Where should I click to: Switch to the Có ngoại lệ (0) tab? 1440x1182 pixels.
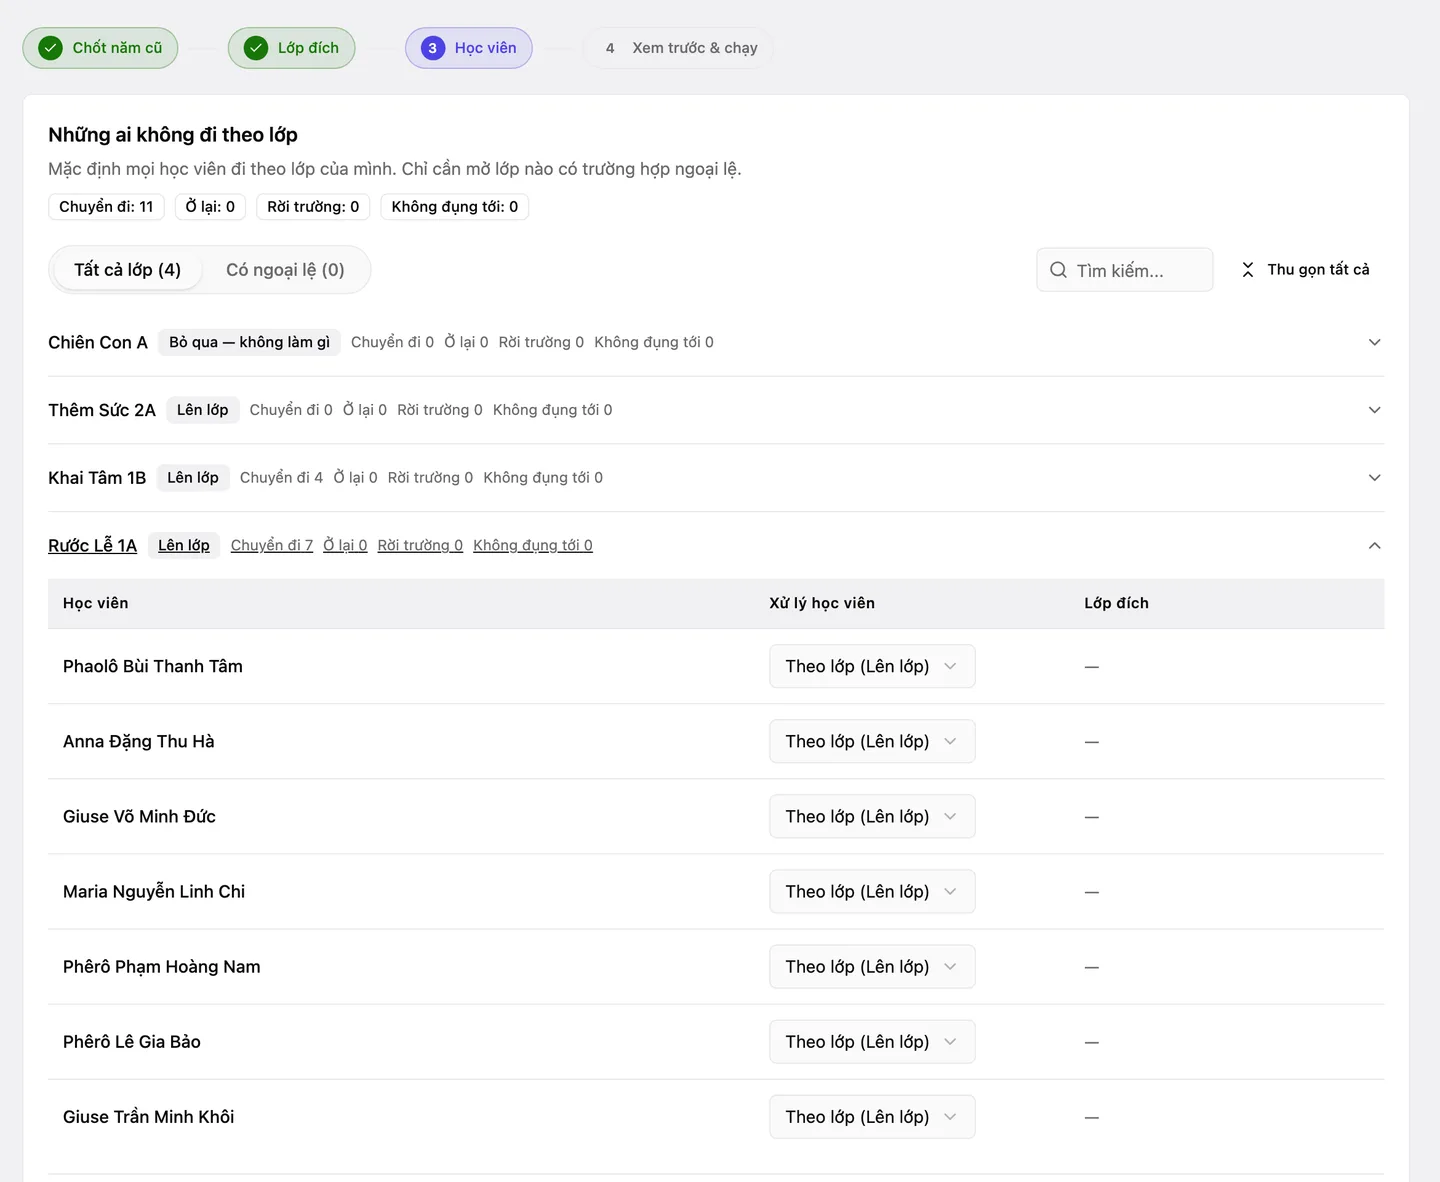[285, 270]
